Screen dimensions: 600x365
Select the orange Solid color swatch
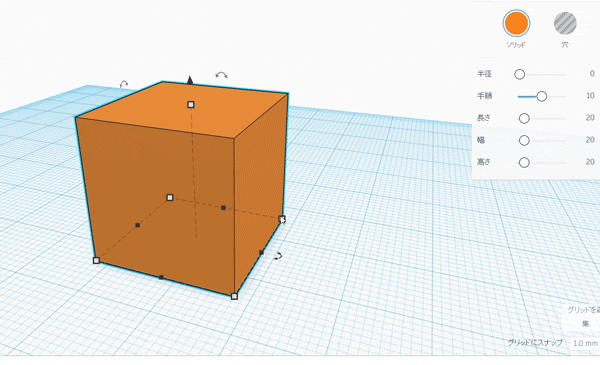(x=516, y=23)
